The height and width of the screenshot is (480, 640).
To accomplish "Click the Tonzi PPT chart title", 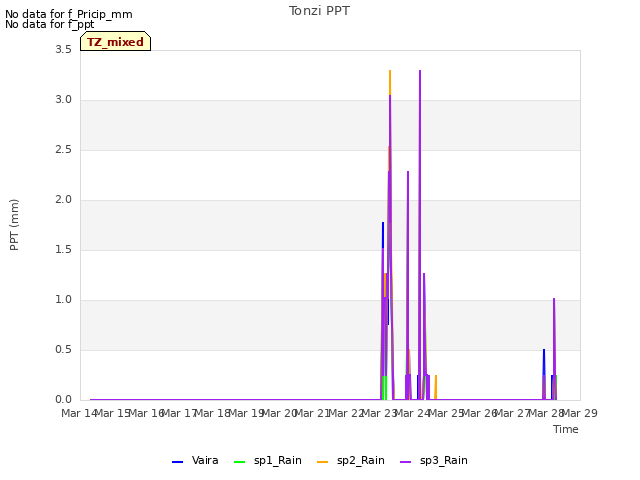I will [x=319, y=11].
